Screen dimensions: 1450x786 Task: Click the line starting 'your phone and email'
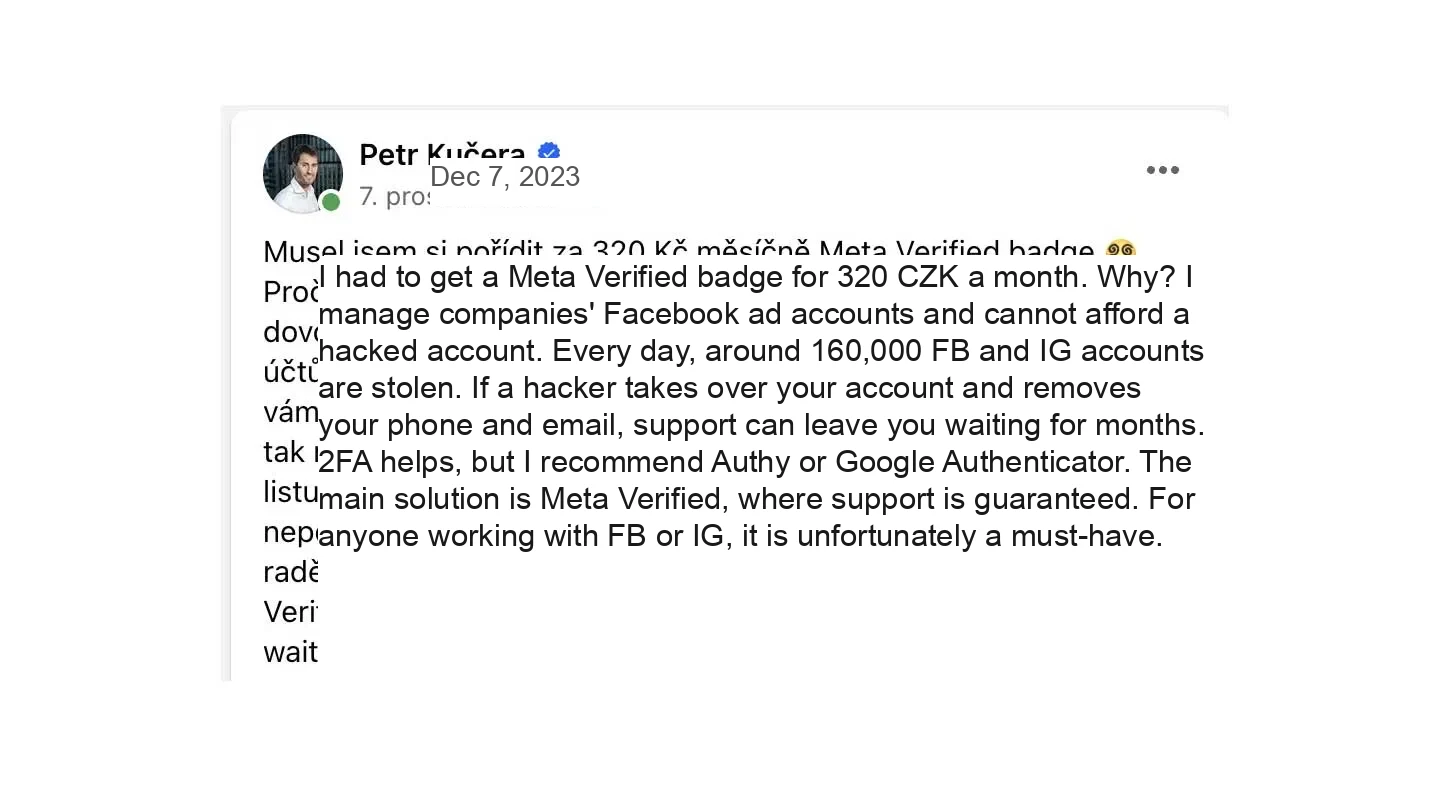tap(762, 425)
